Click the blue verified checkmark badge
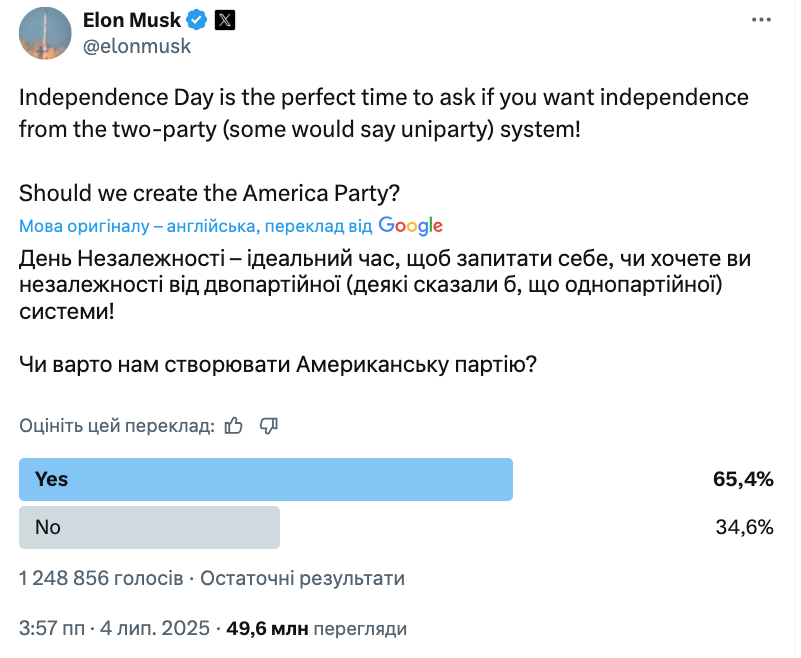 [197, 20]
